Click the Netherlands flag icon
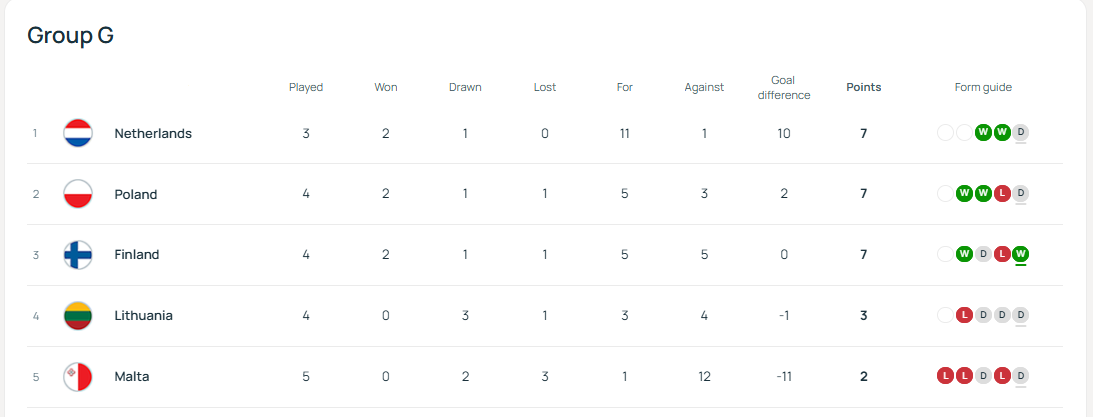 click(x=78, y=133)
